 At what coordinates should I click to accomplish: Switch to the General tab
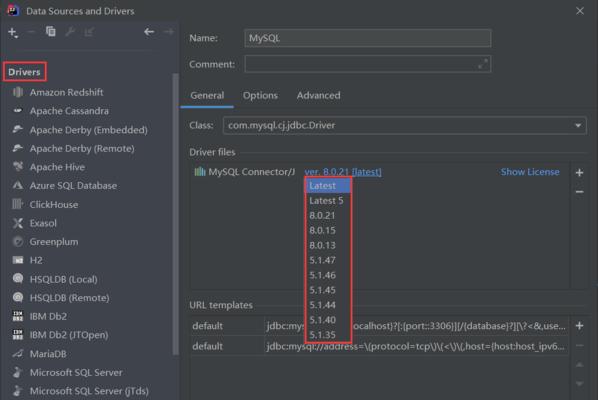click(207, 95)
